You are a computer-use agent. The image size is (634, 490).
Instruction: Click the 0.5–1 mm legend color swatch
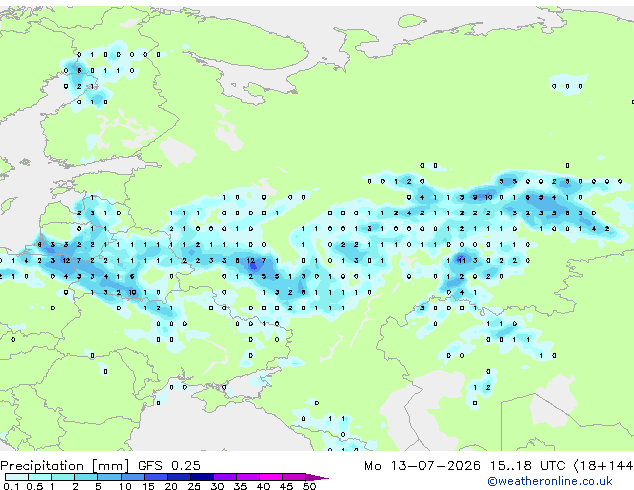tap(40, 477)
